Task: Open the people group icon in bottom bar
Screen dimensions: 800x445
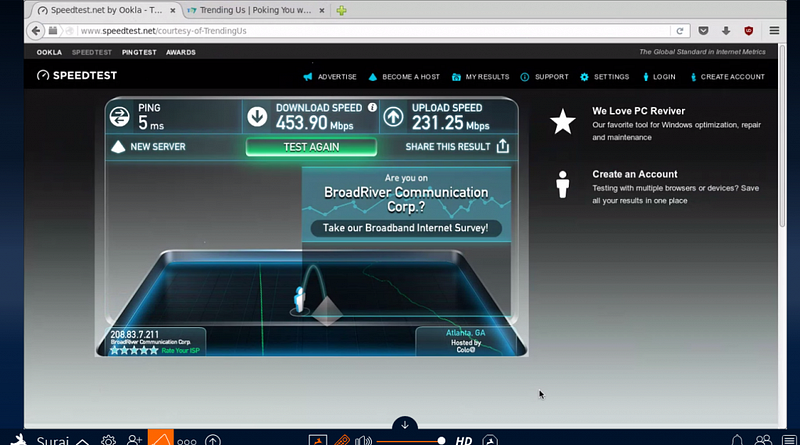Action: [x=763, y=440]
